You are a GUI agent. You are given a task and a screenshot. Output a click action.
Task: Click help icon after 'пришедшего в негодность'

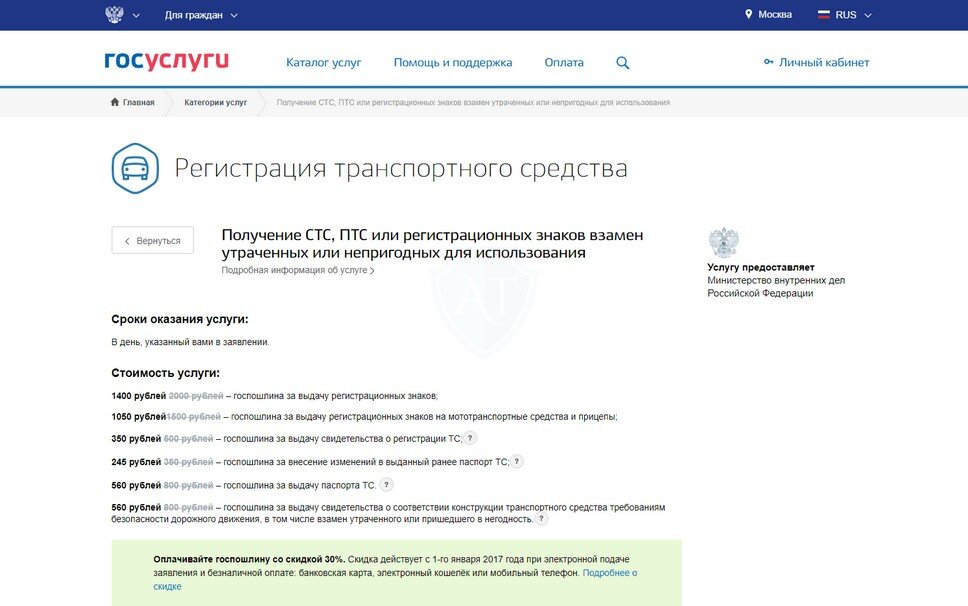(x=541, y=518)
